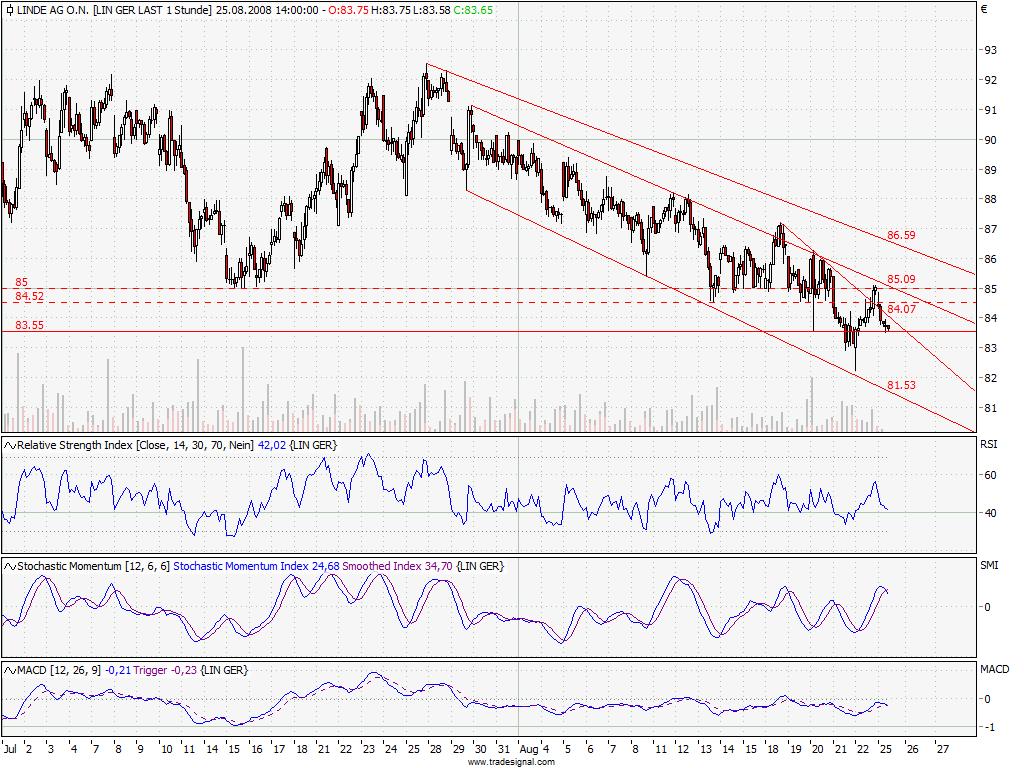Click the RSI axis label on right
Screen dimensions: 1024x768
point(989,443)
